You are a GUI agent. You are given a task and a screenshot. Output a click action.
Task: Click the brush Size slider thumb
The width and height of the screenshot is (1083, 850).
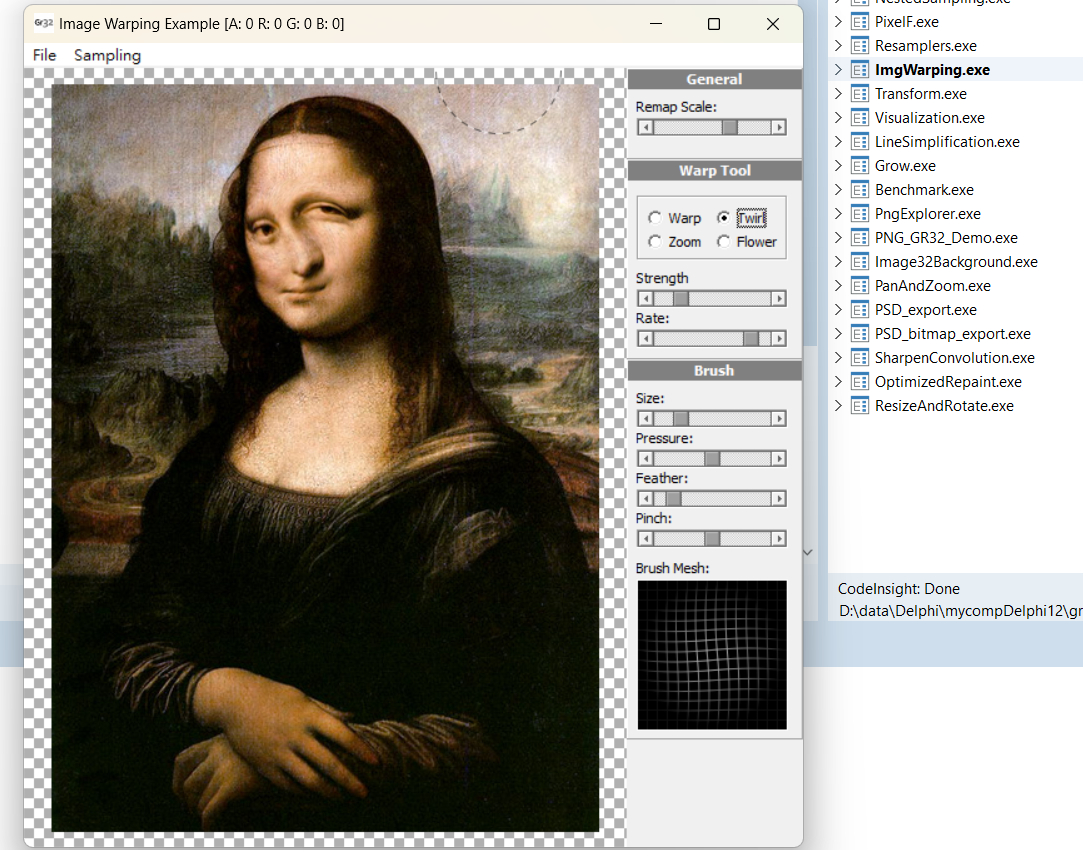tap(681, 418)
